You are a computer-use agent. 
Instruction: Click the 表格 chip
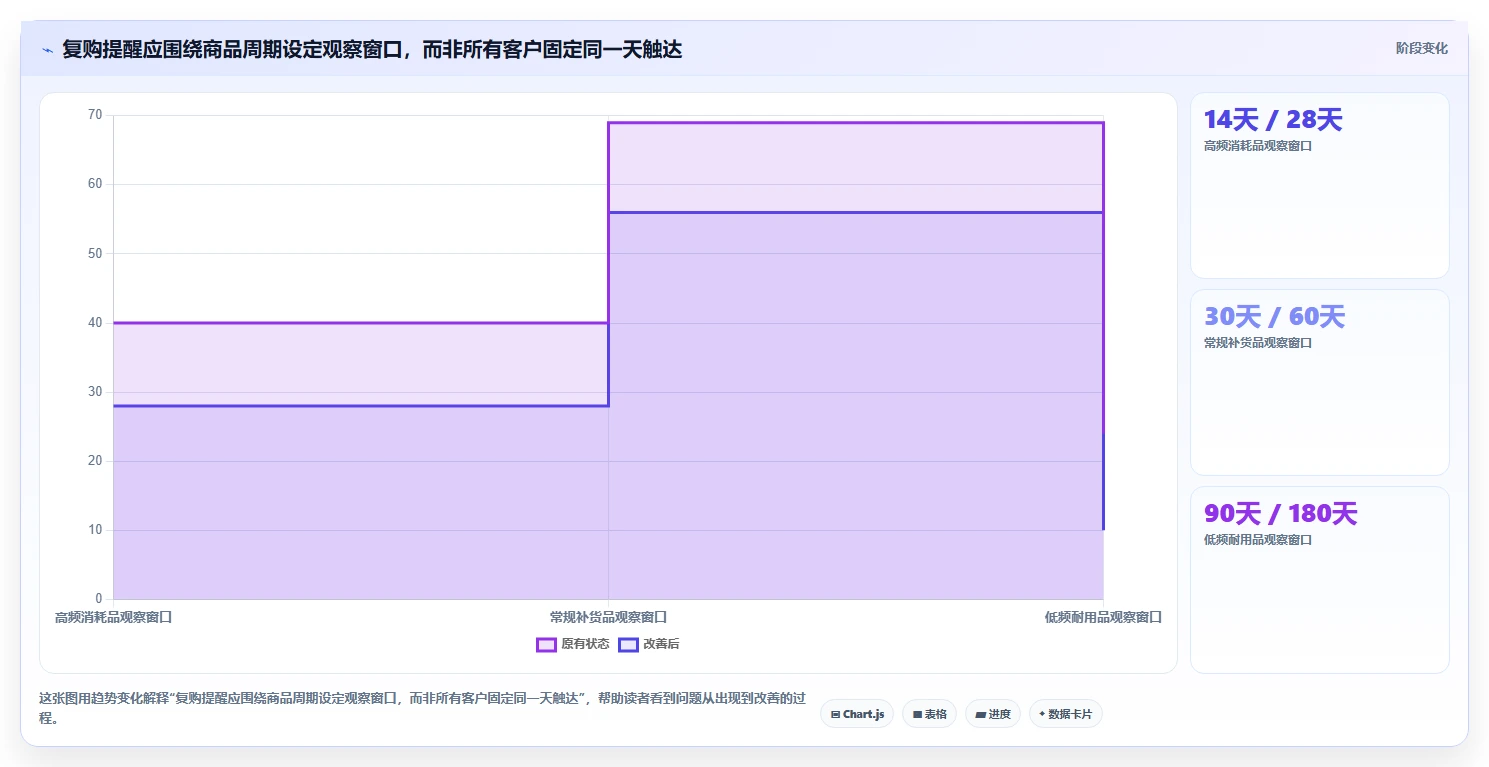coord(929,714)
